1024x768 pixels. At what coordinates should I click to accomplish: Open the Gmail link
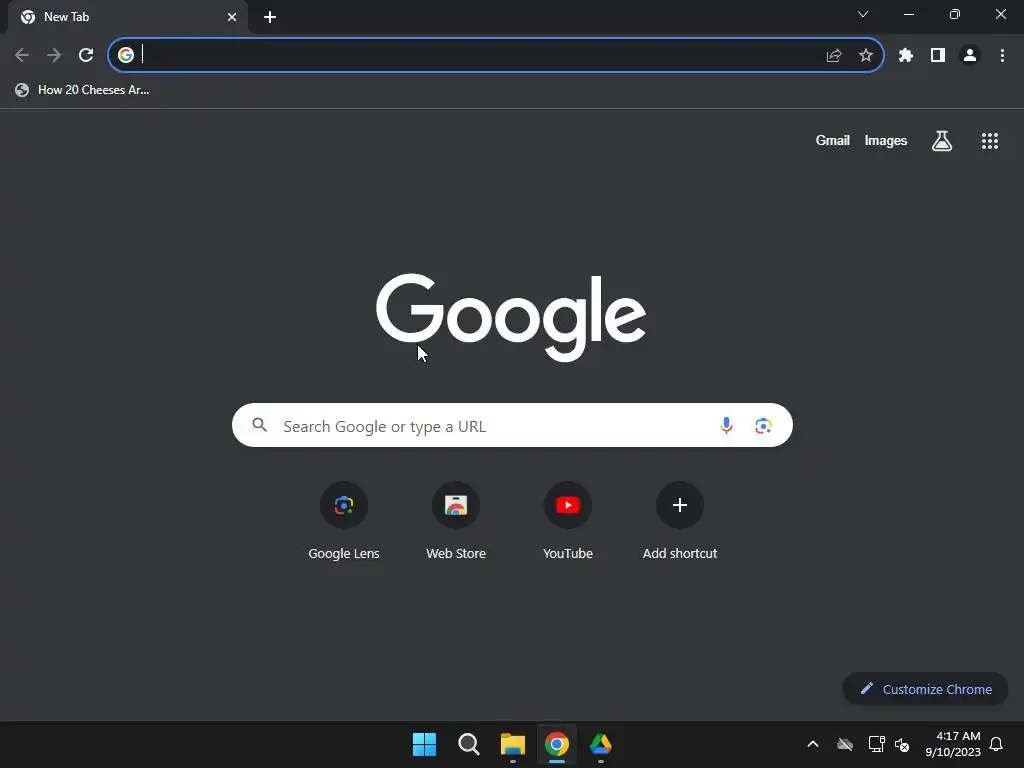pos(832,140)
